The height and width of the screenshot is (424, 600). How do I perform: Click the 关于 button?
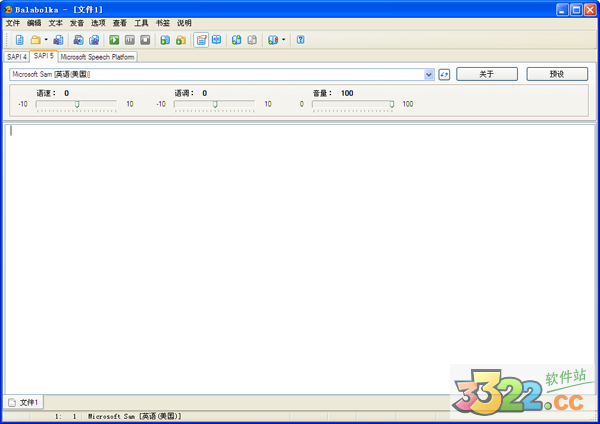[487, 74]
